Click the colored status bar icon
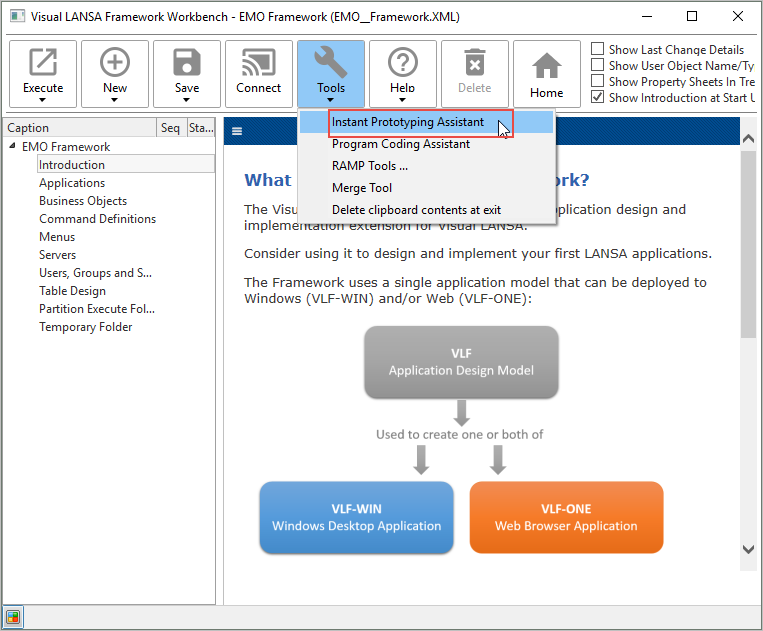 coord(13,617)
